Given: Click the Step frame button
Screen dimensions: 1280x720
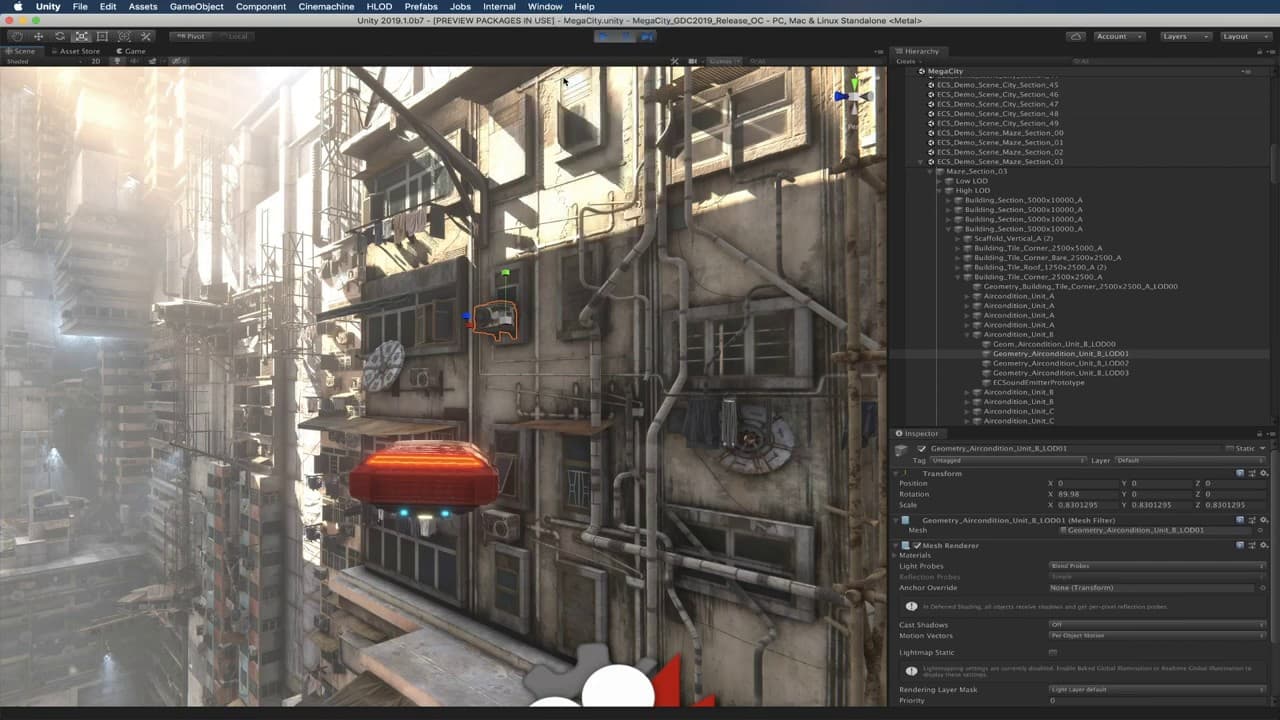Looking at the screenshot, I should coord(646,37).
